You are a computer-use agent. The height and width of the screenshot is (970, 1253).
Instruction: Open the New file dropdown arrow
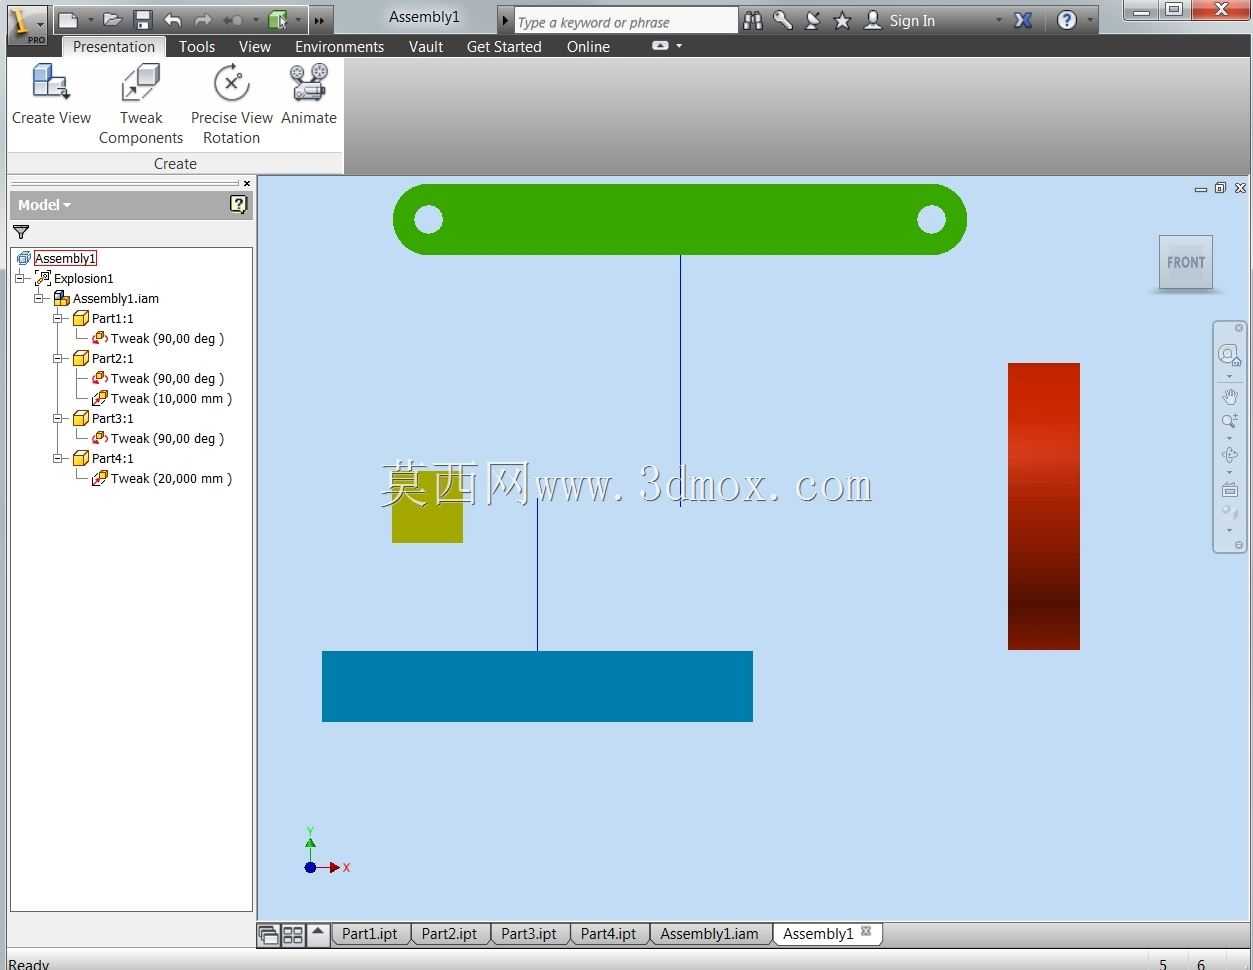click(x=90, y=20)
